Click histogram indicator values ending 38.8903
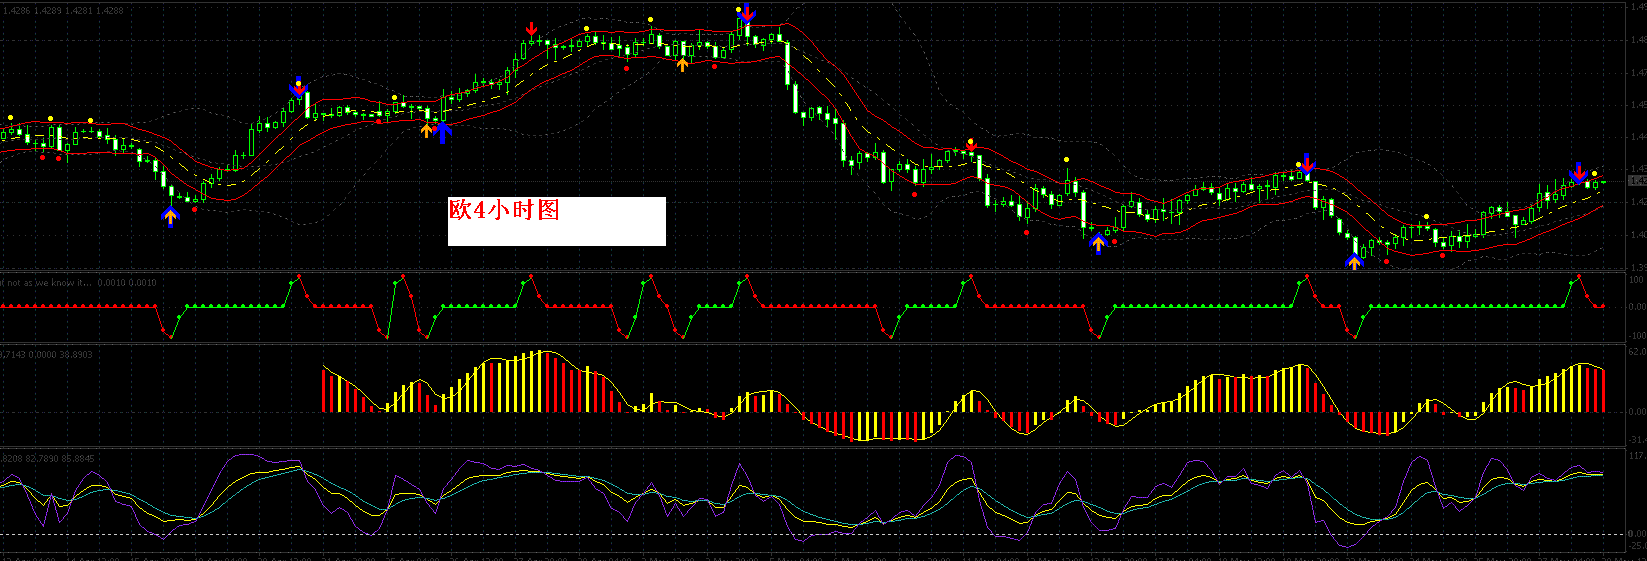The width and height of the screenshot is (1647, 561). click(x=48, y=355)
